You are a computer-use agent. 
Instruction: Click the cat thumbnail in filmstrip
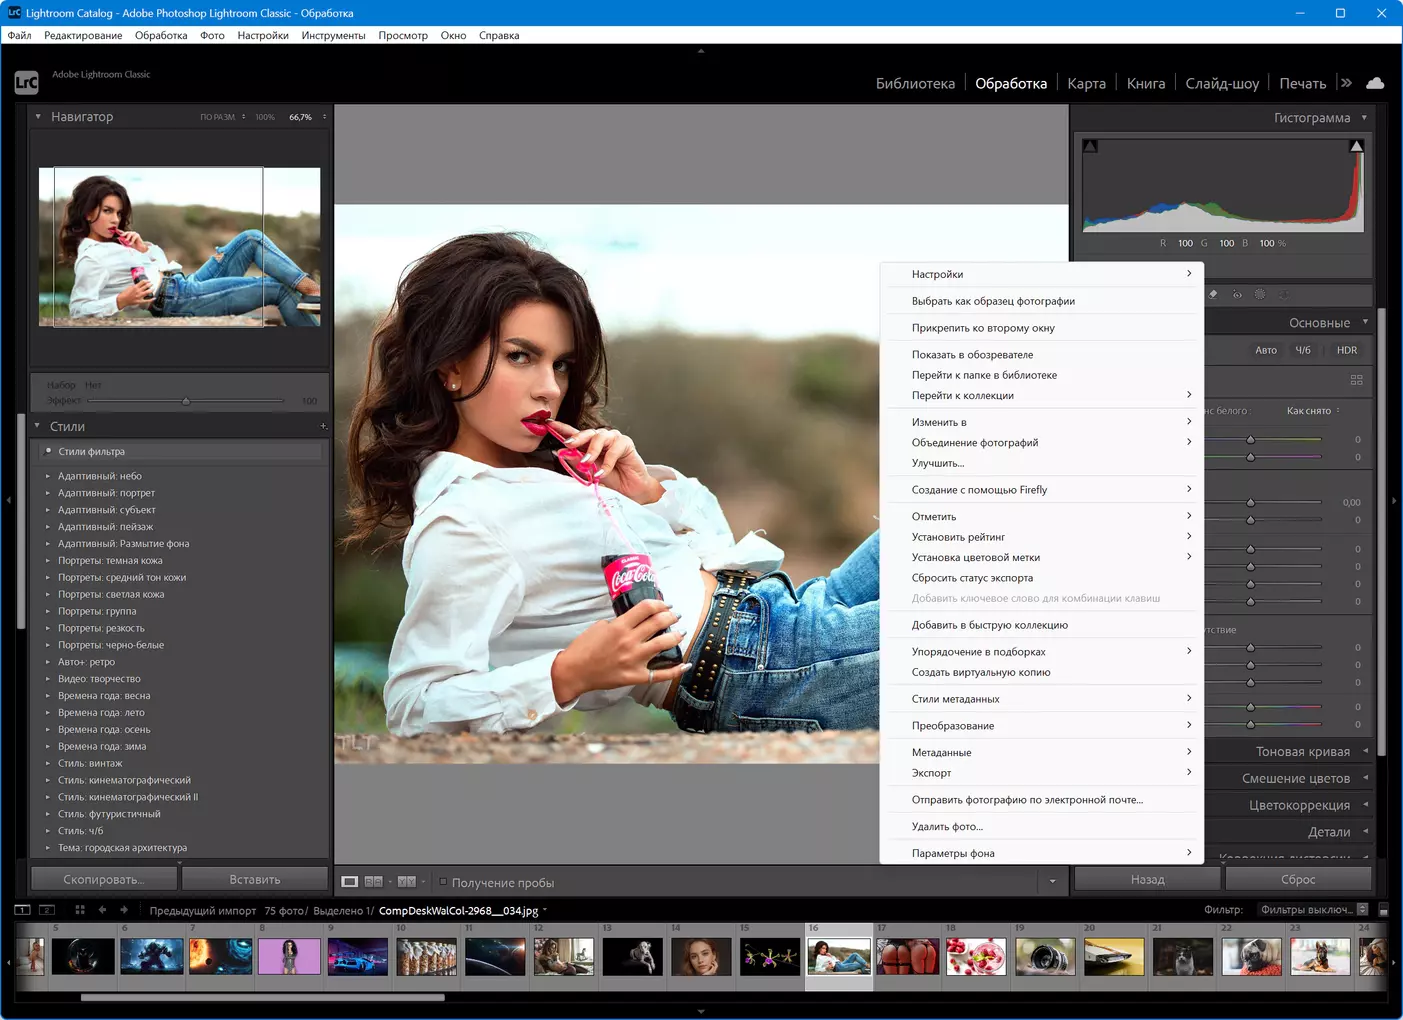point(1182,957)
